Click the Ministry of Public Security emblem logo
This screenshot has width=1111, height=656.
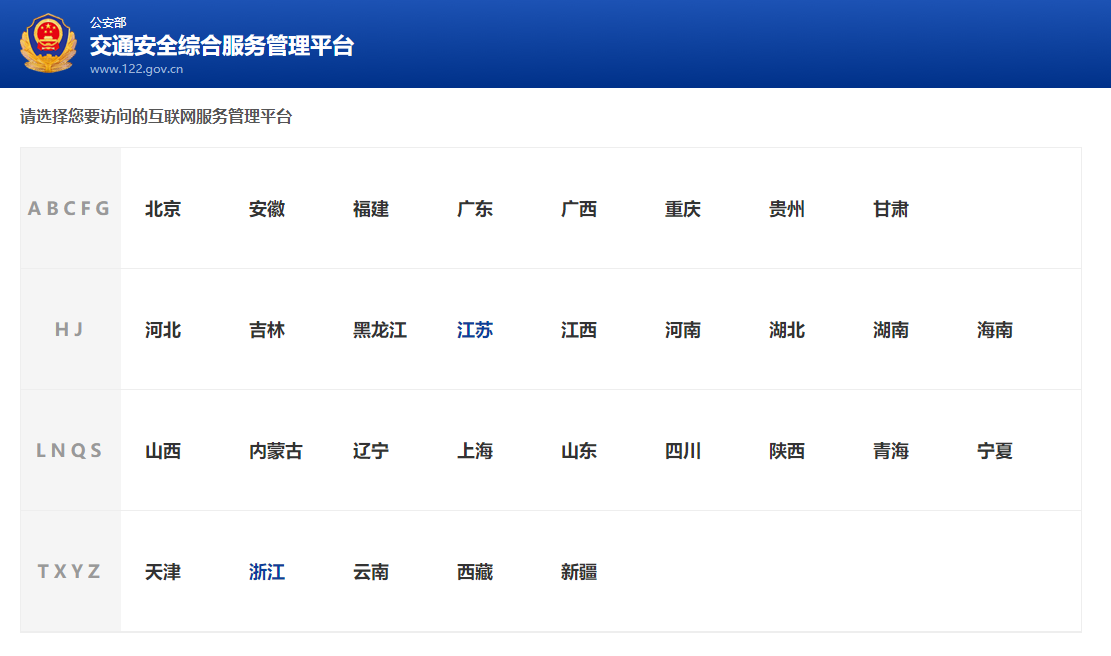tap(47, 43)
